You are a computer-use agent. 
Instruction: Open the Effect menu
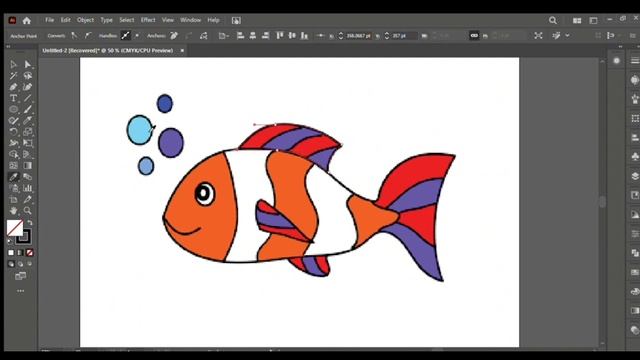[x=148, y=20]
